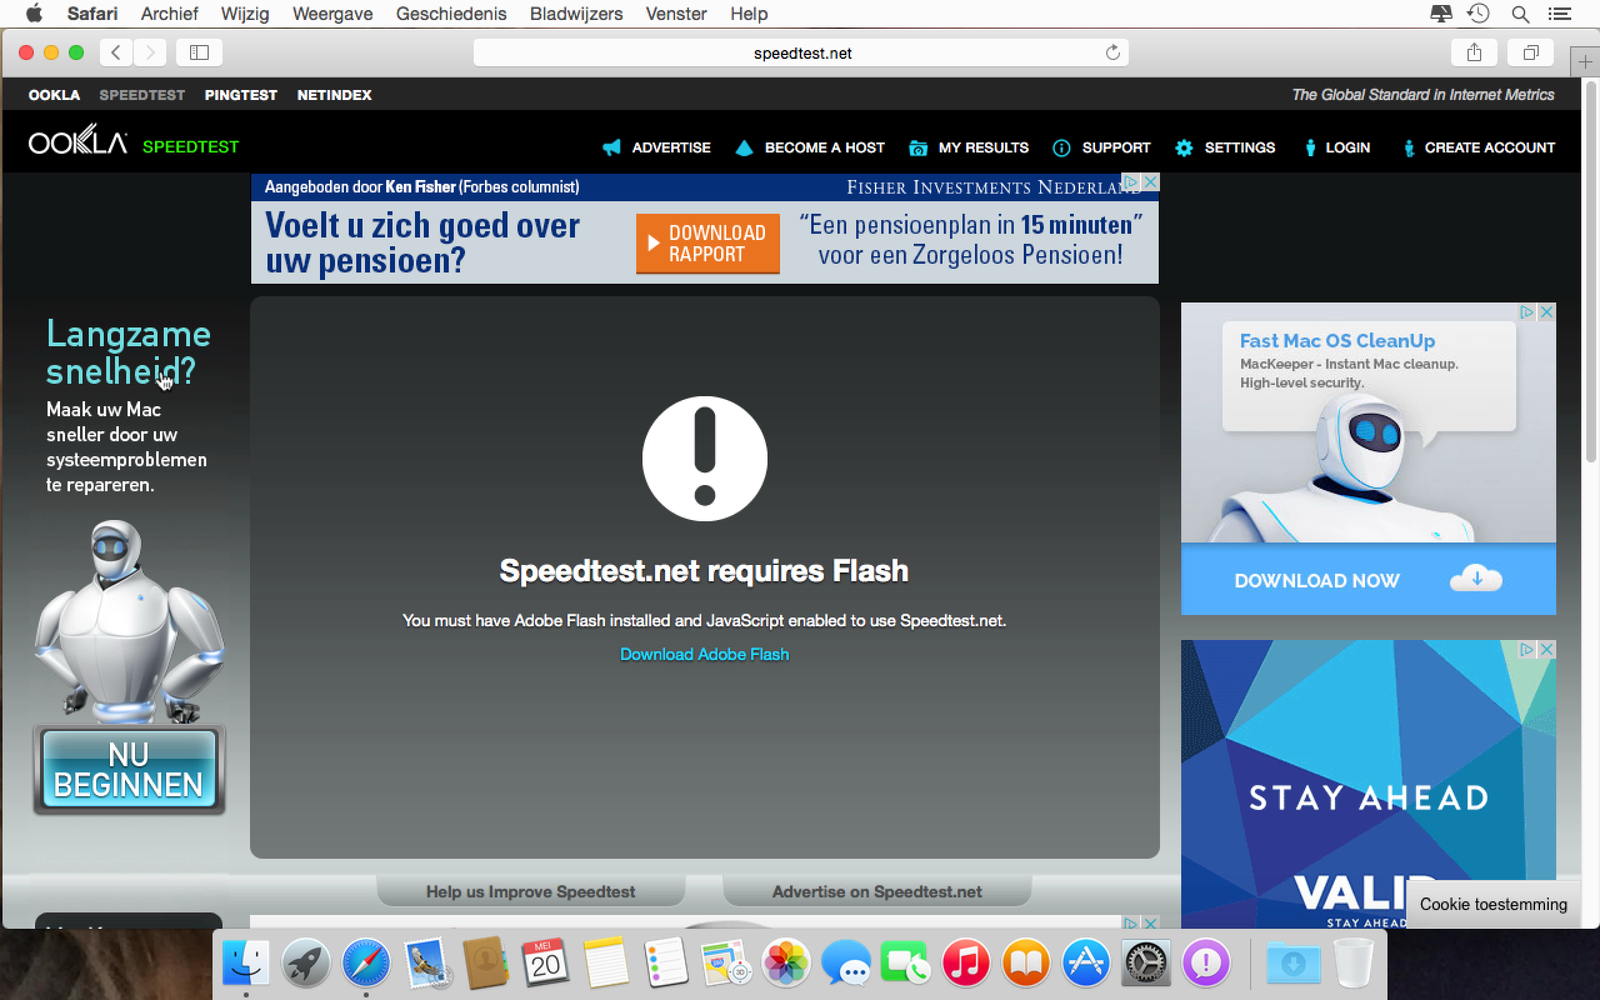Viewport: 1600px width, 1000px height.
Task: Switch to the NETINDEX site tab
Action: point(334,95)
